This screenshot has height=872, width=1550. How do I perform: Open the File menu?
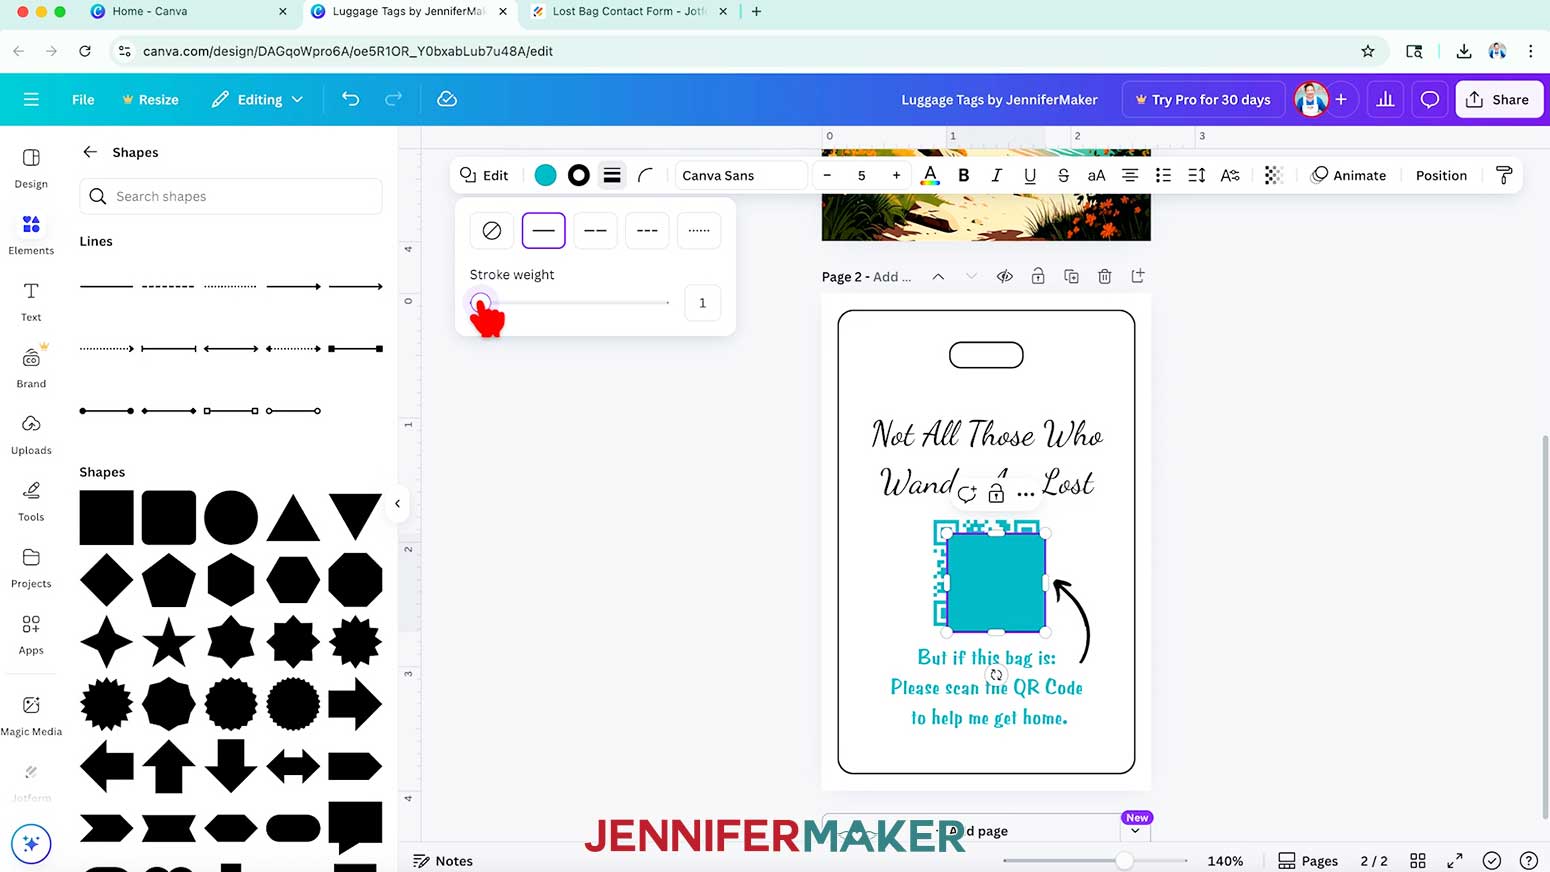[x=83, y=99]
